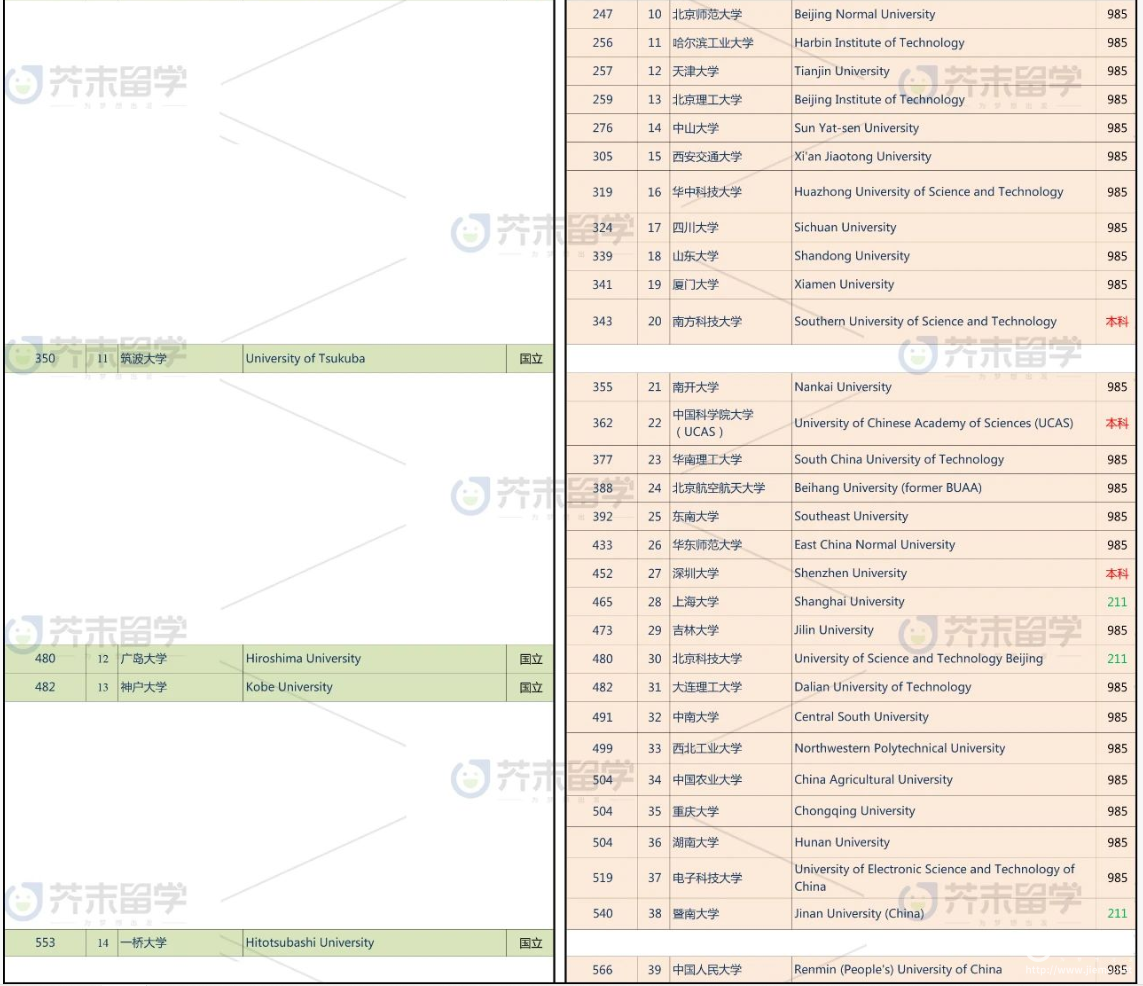The image size is (1143, 986).
Task: Click China Agricultural University cell
Action: (x=943, y=780)
